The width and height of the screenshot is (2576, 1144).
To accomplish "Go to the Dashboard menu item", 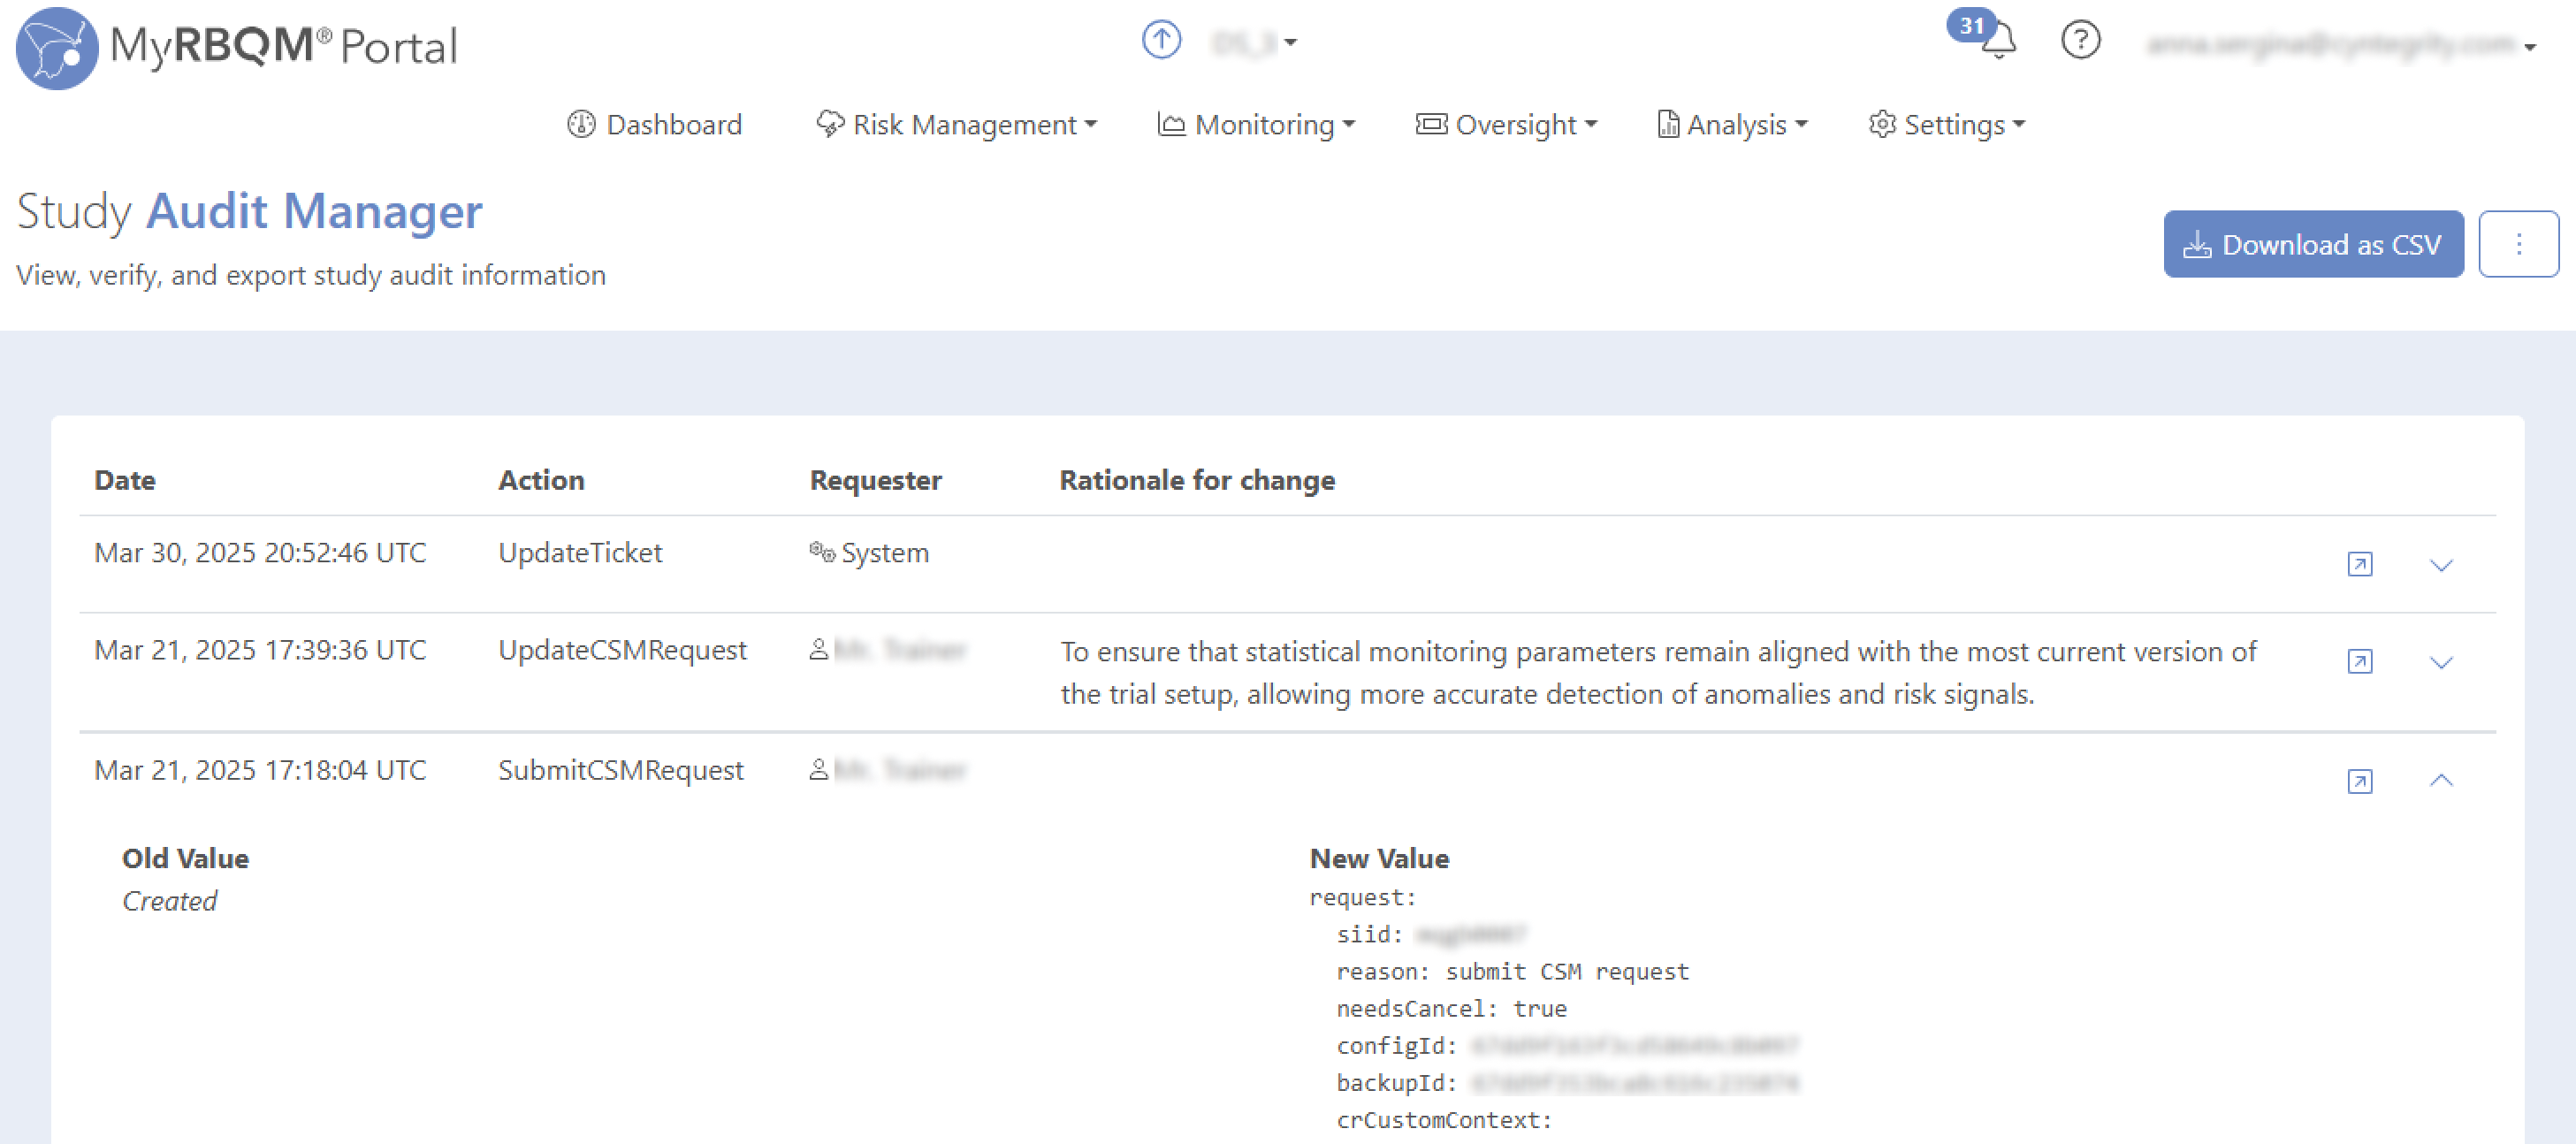I will click(655, 124).
